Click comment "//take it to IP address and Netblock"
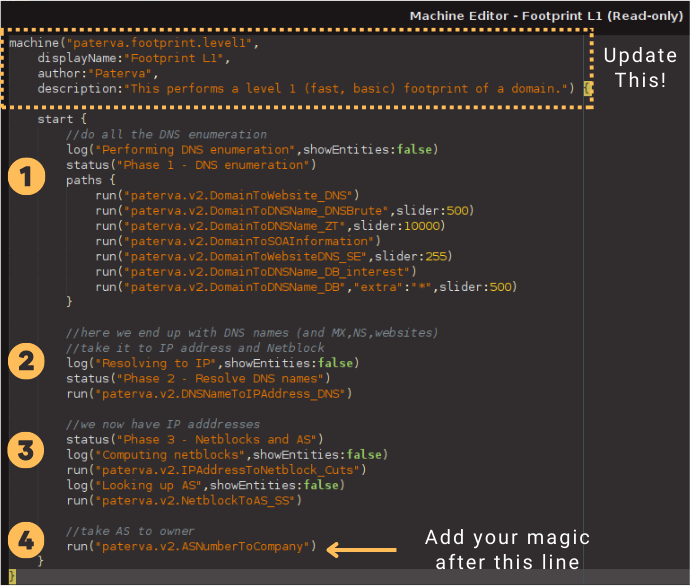Screen dimensions: 690x586 195,348
